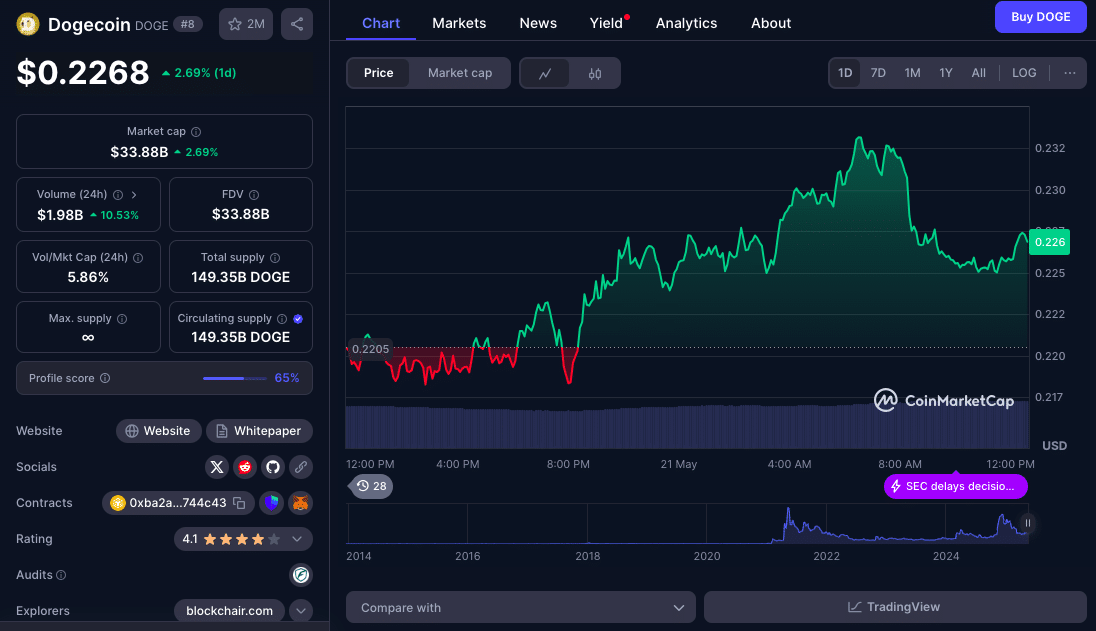The image size is (1096, 631).
Task: Click the historical mini range chart
Action: pyautogui.click(x=688, y=524)
